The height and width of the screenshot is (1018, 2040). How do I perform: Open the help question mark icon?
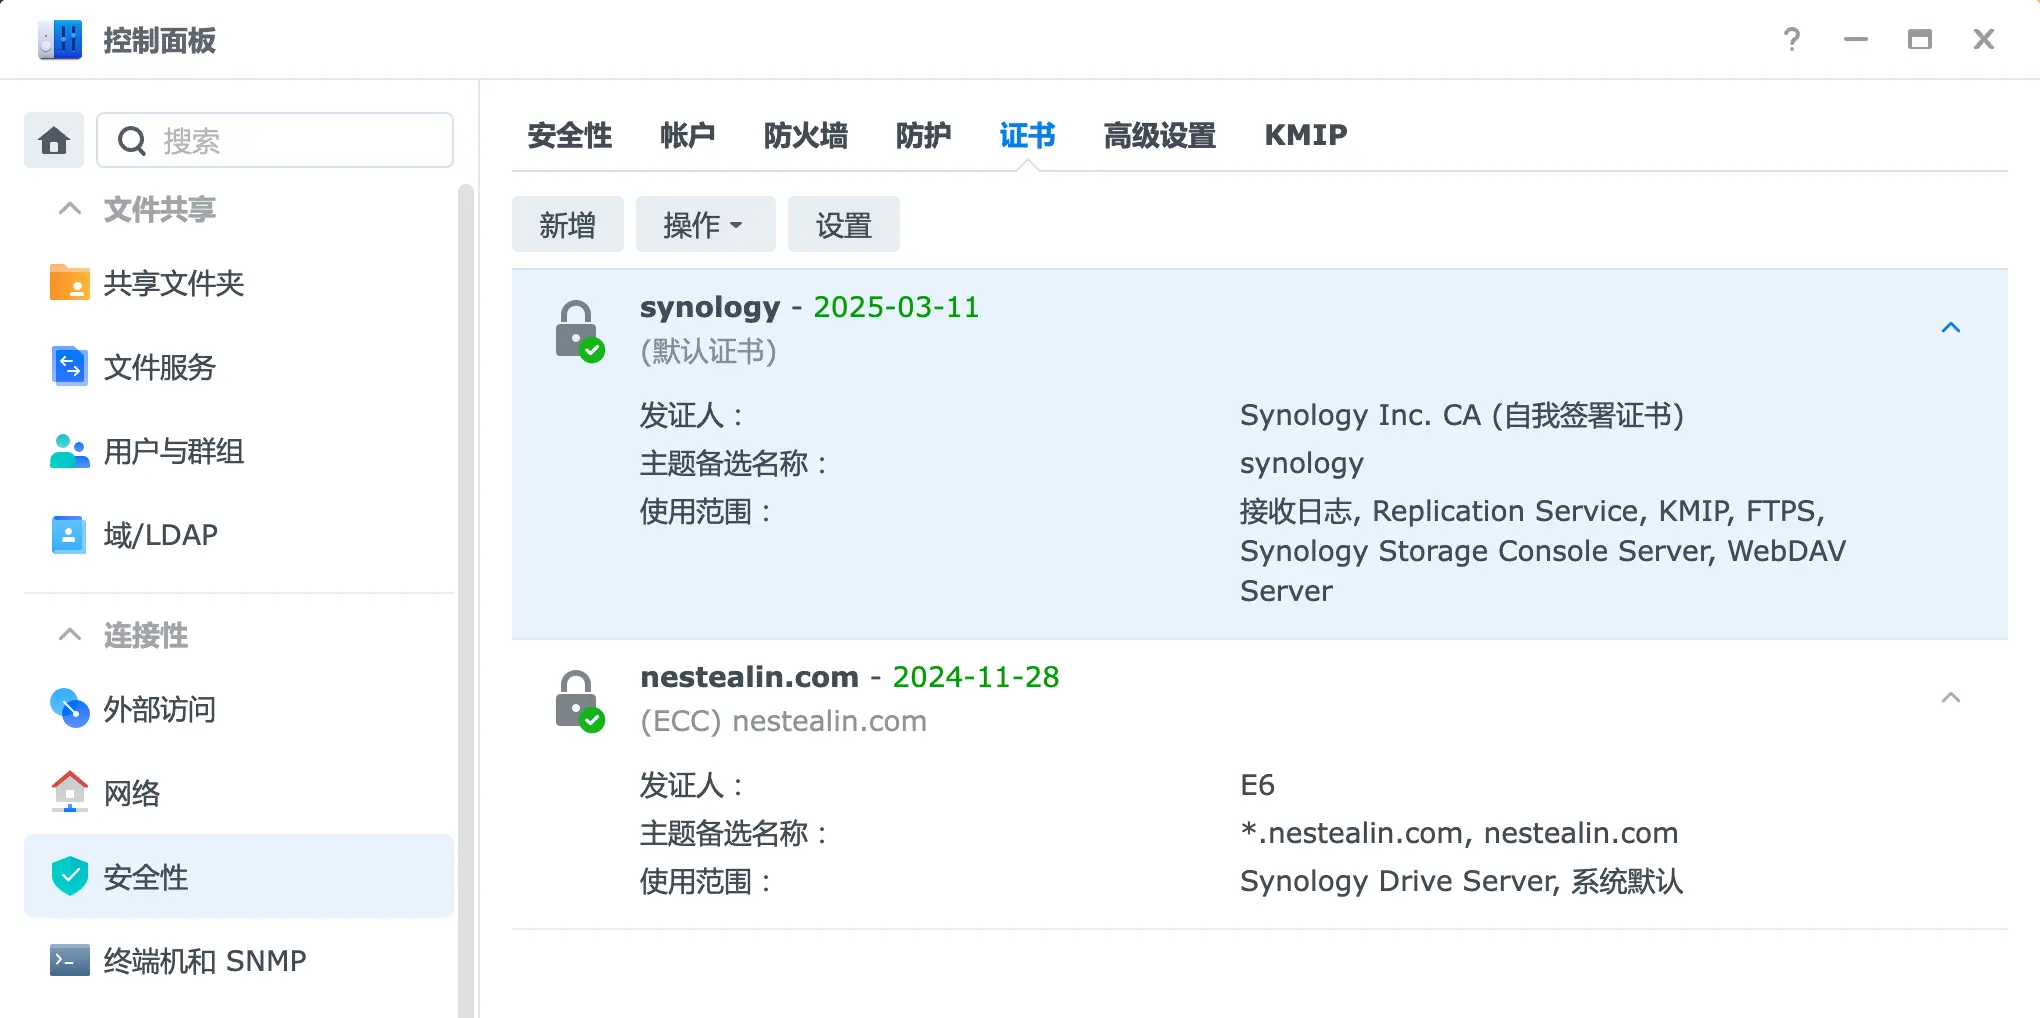click(x=1792, y=40)
